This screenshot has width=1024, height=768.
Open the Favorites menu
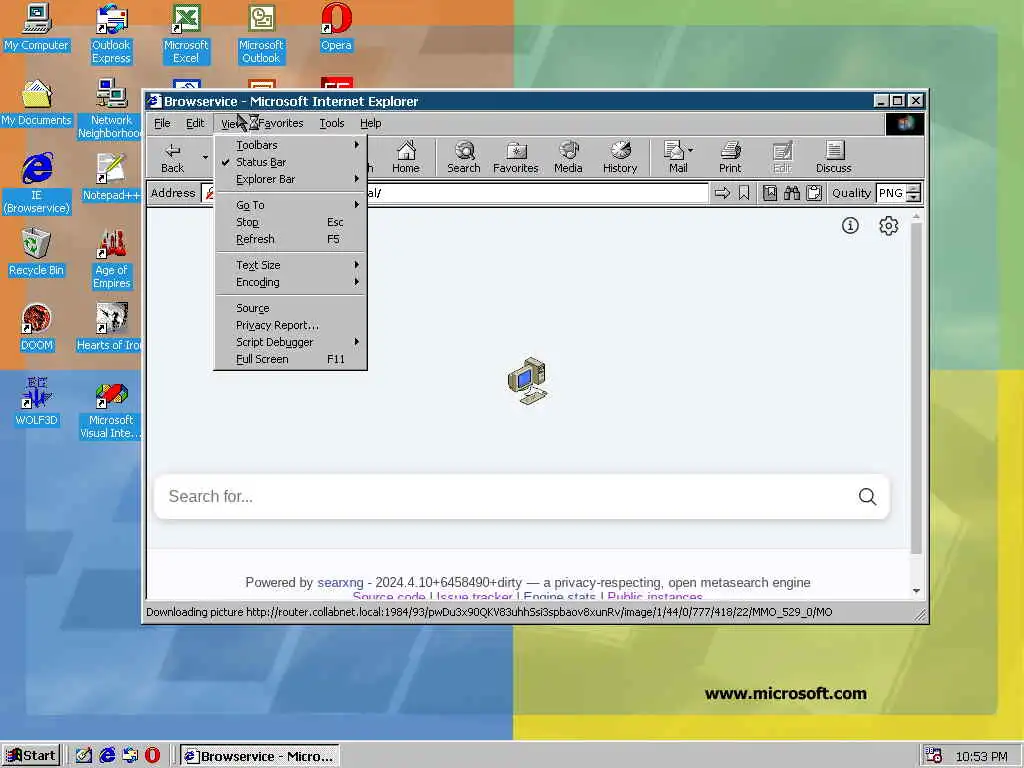(x=281, y=123)
